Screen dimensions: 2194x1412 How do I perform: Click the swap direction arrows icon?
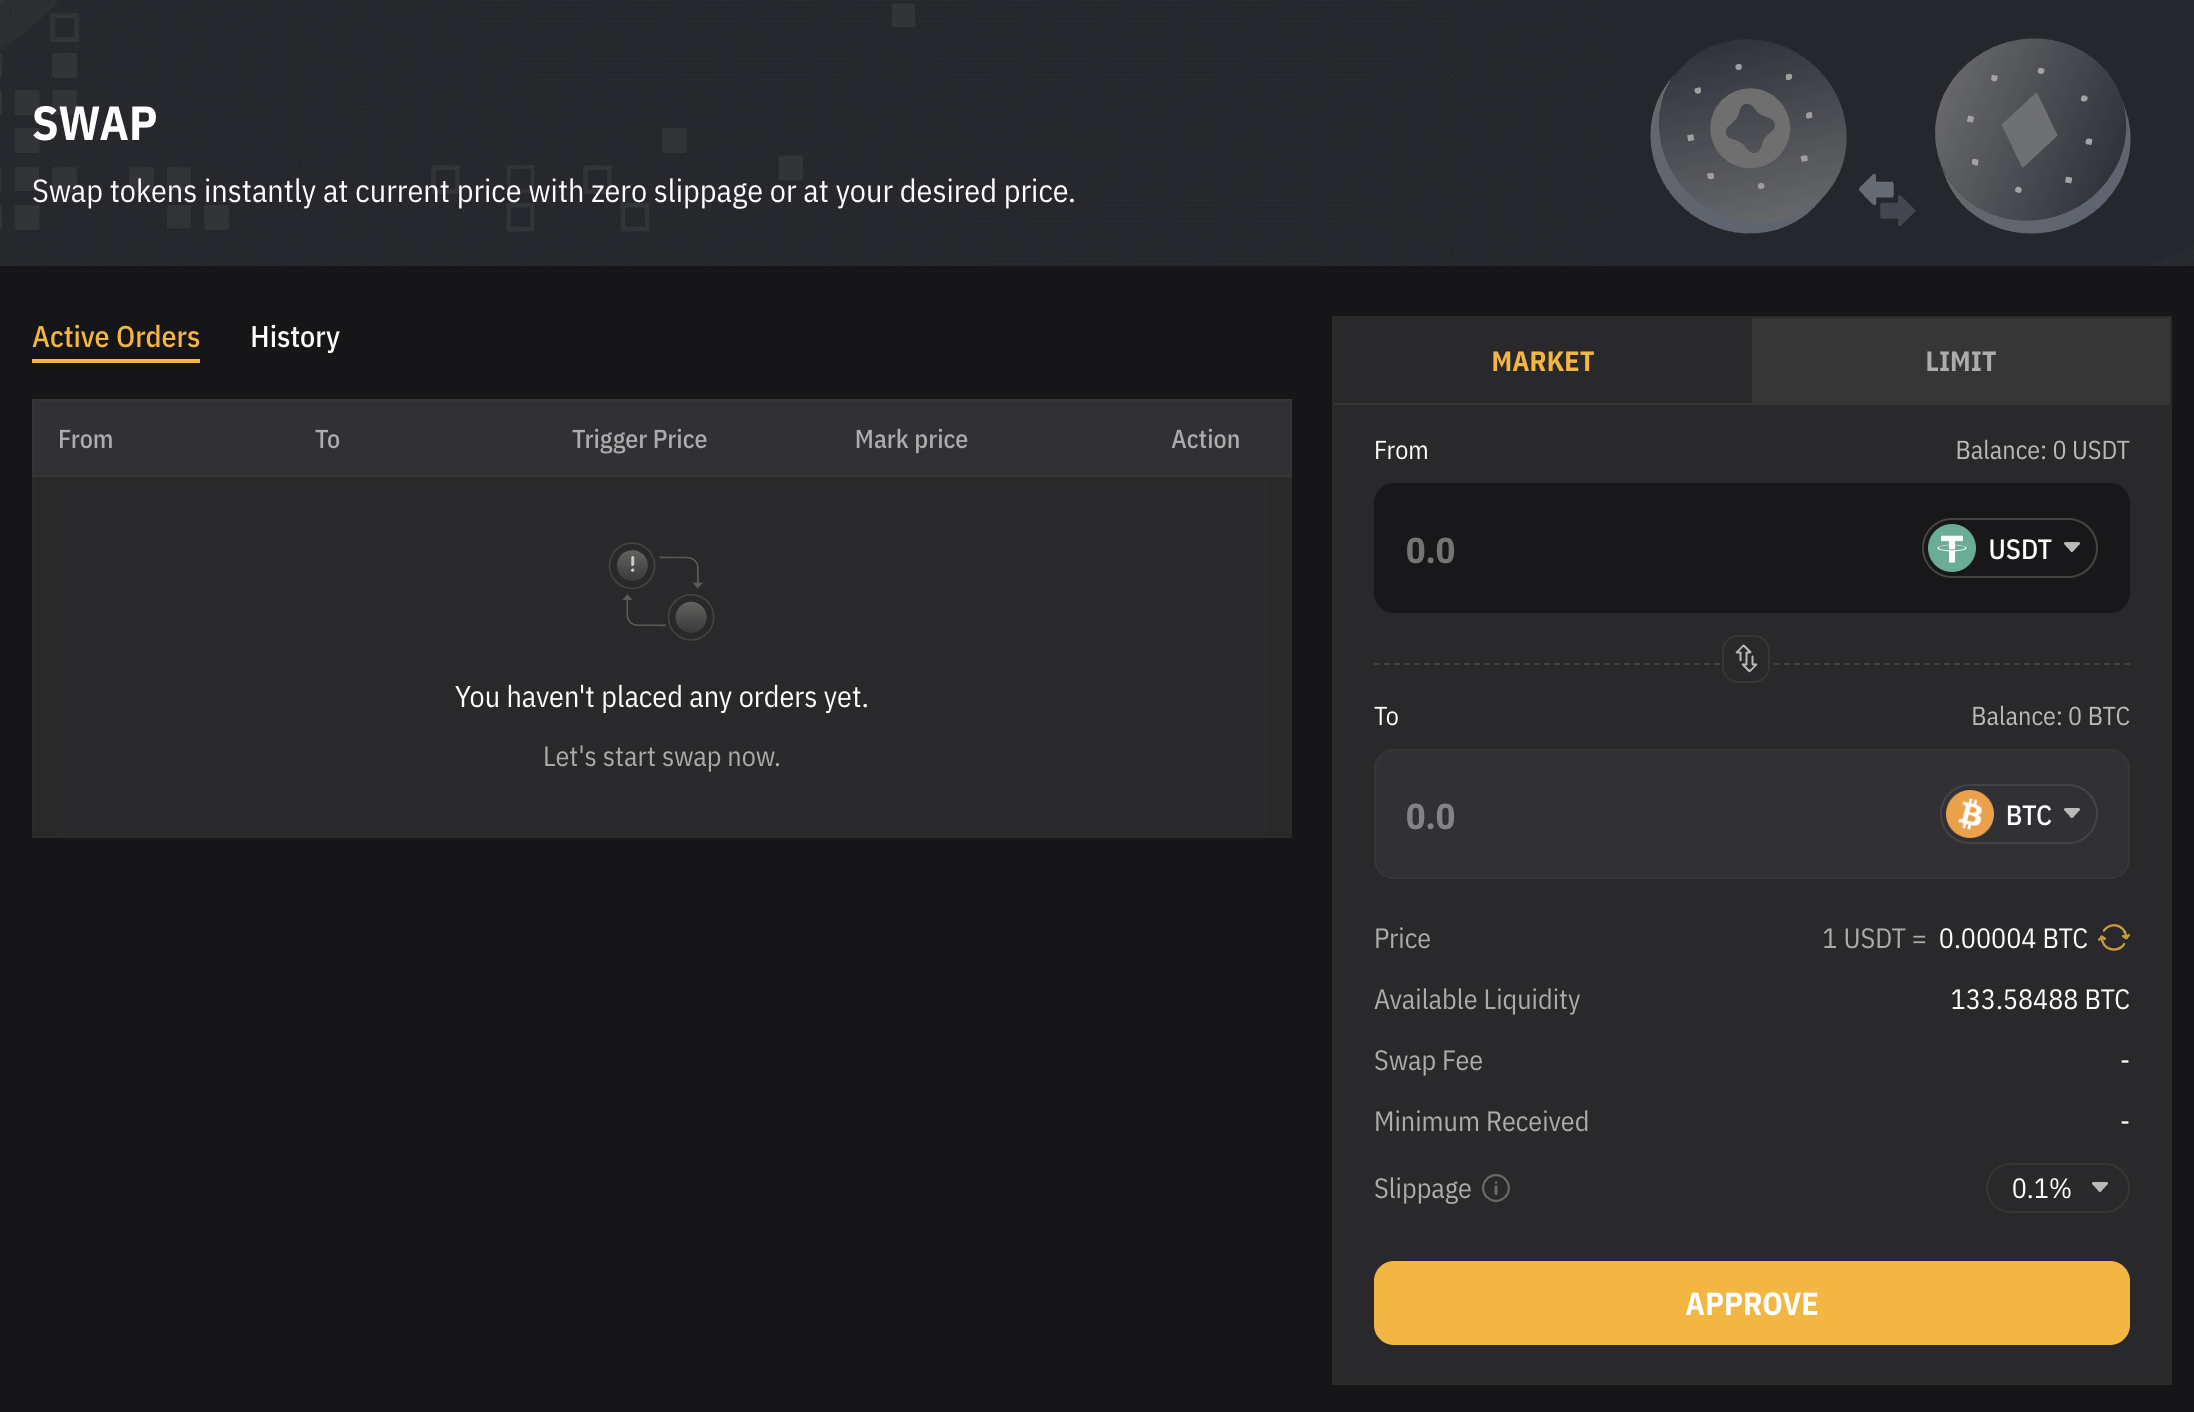[1746, 659]
